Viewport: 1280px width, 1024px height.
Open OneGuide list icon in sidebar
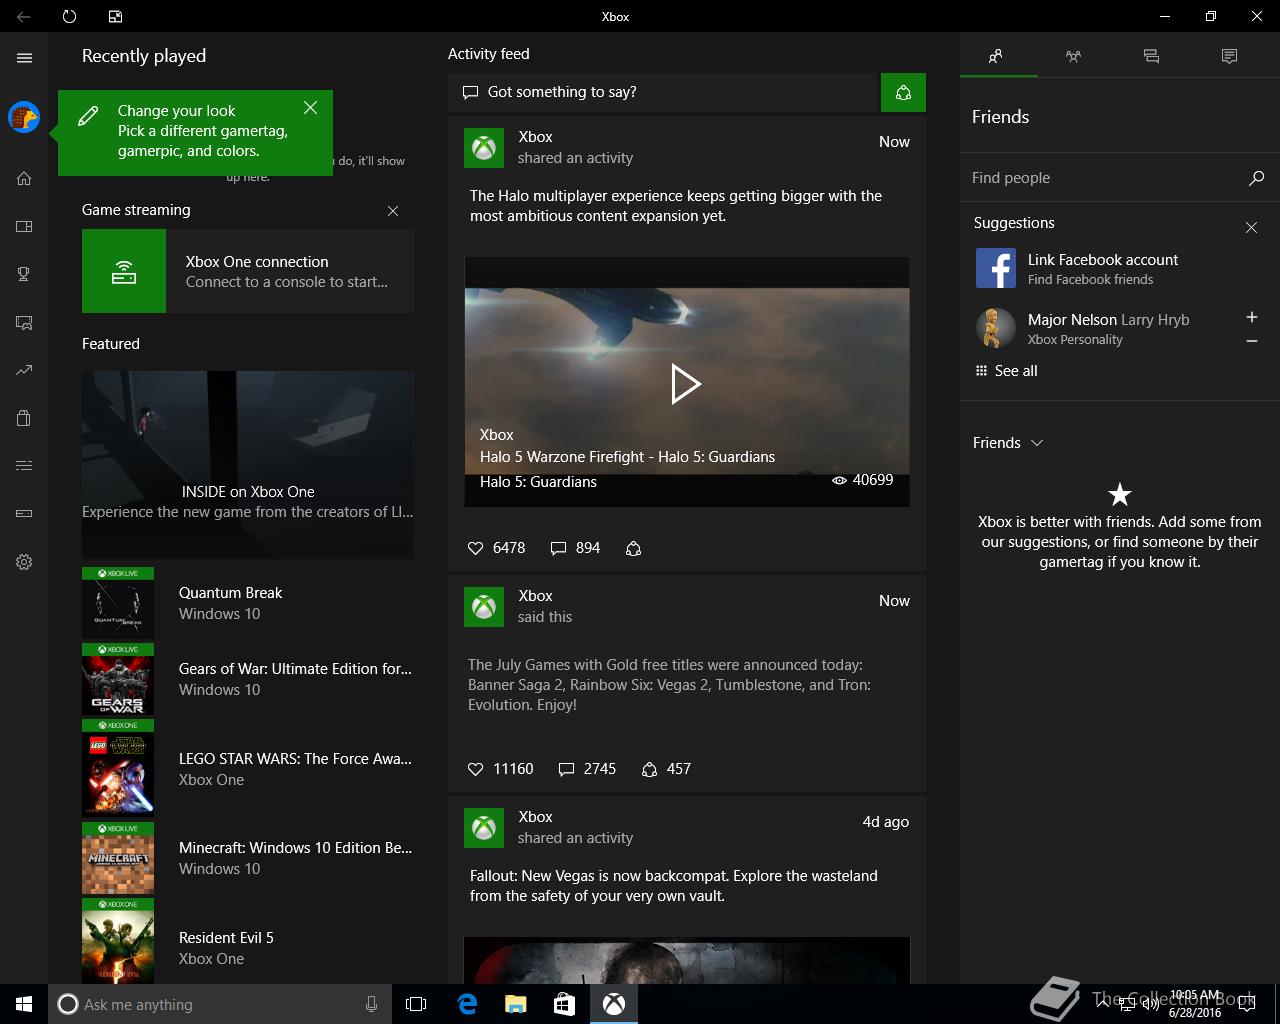24,465
